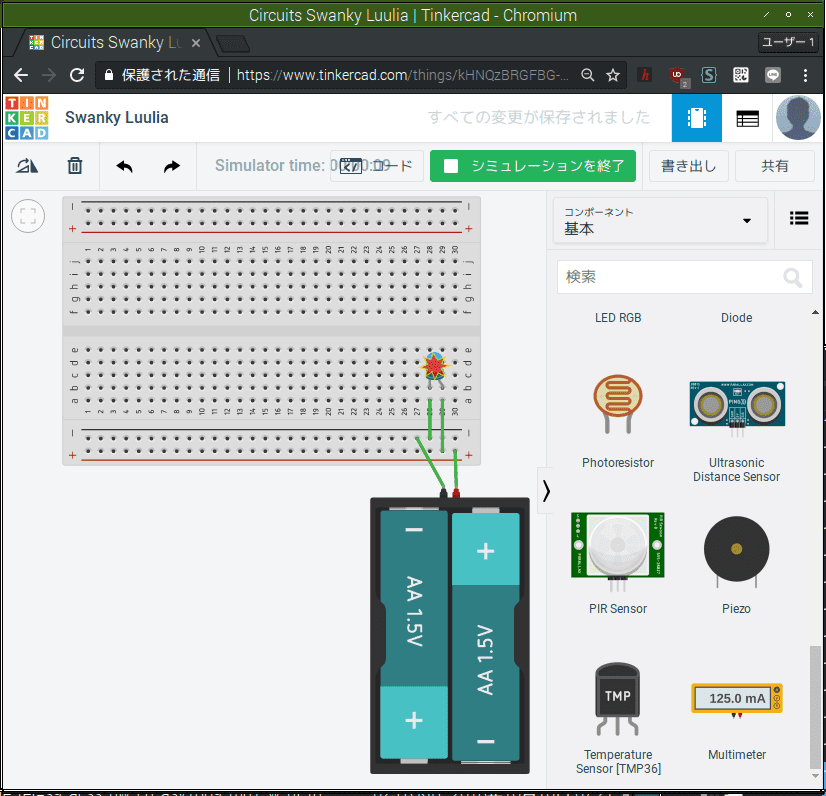Select the Ultrasonic Distance Sensor component

736,430
